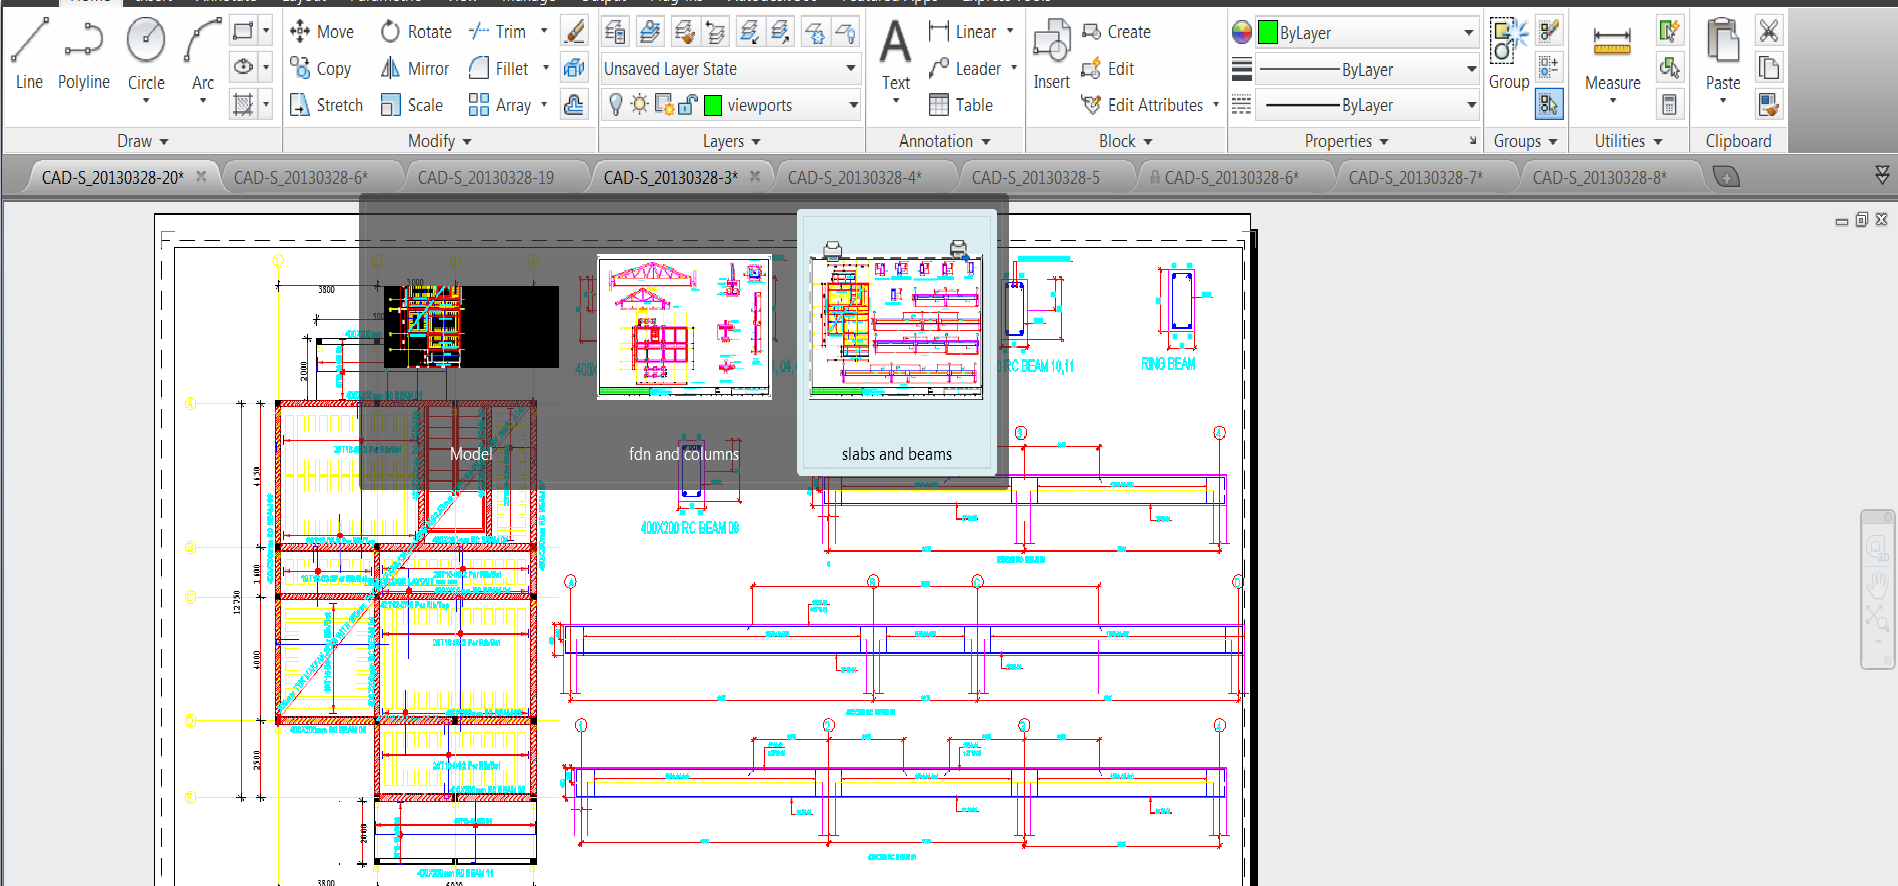Screen dimensions: 1898x886
Task: Click the Rectangle draw icon
Action: click(243, 31)
